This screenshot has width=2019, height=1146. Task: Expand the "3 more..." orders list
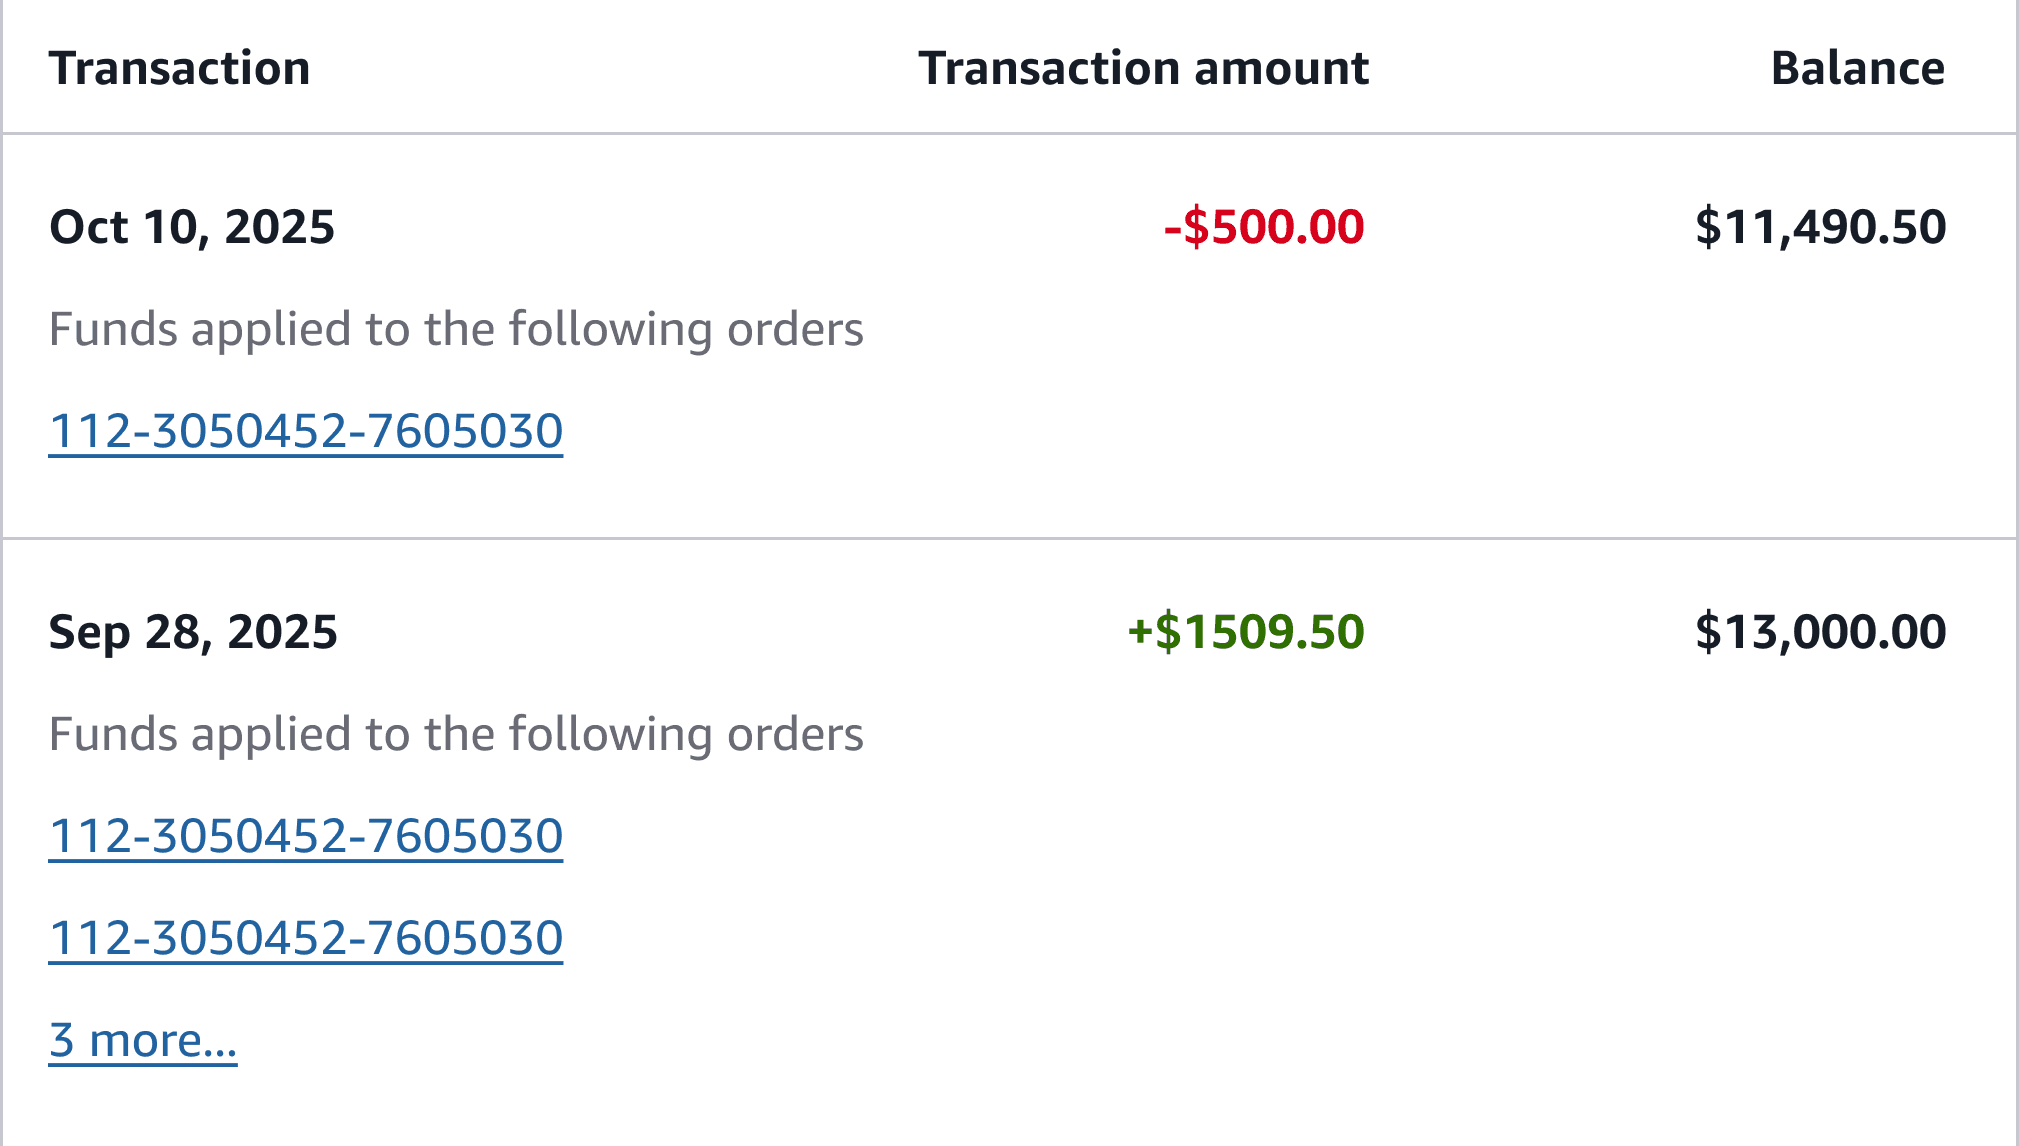tap(143, 1041)
